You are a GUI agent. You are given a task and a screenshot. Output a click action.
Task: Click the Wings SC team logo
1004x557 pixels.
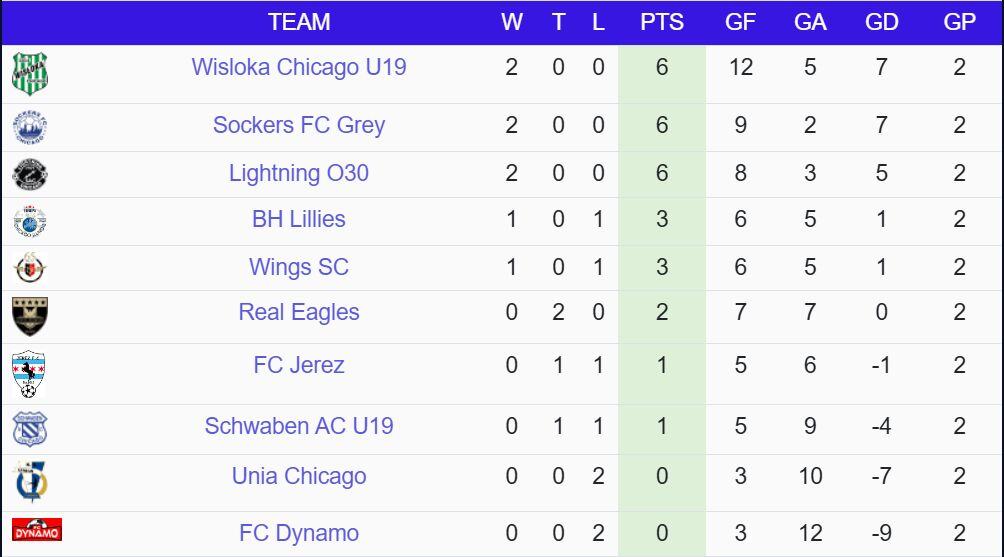click(30, 268)
